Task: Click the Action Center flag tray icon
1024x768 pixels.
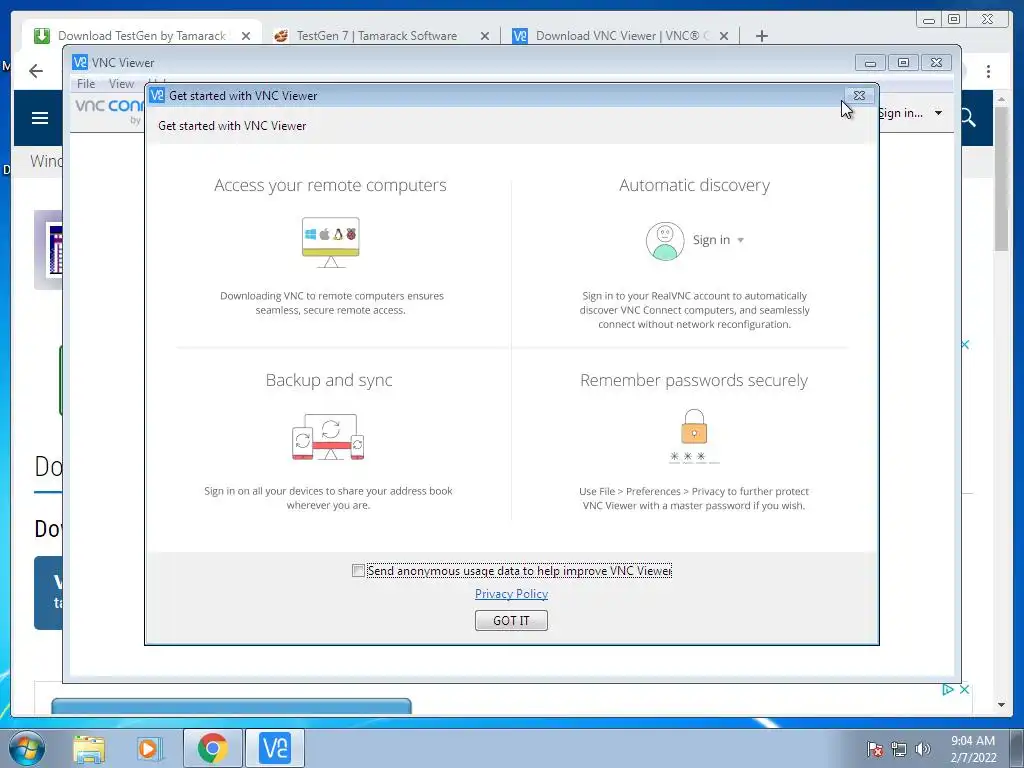Action: coord(874,749)
